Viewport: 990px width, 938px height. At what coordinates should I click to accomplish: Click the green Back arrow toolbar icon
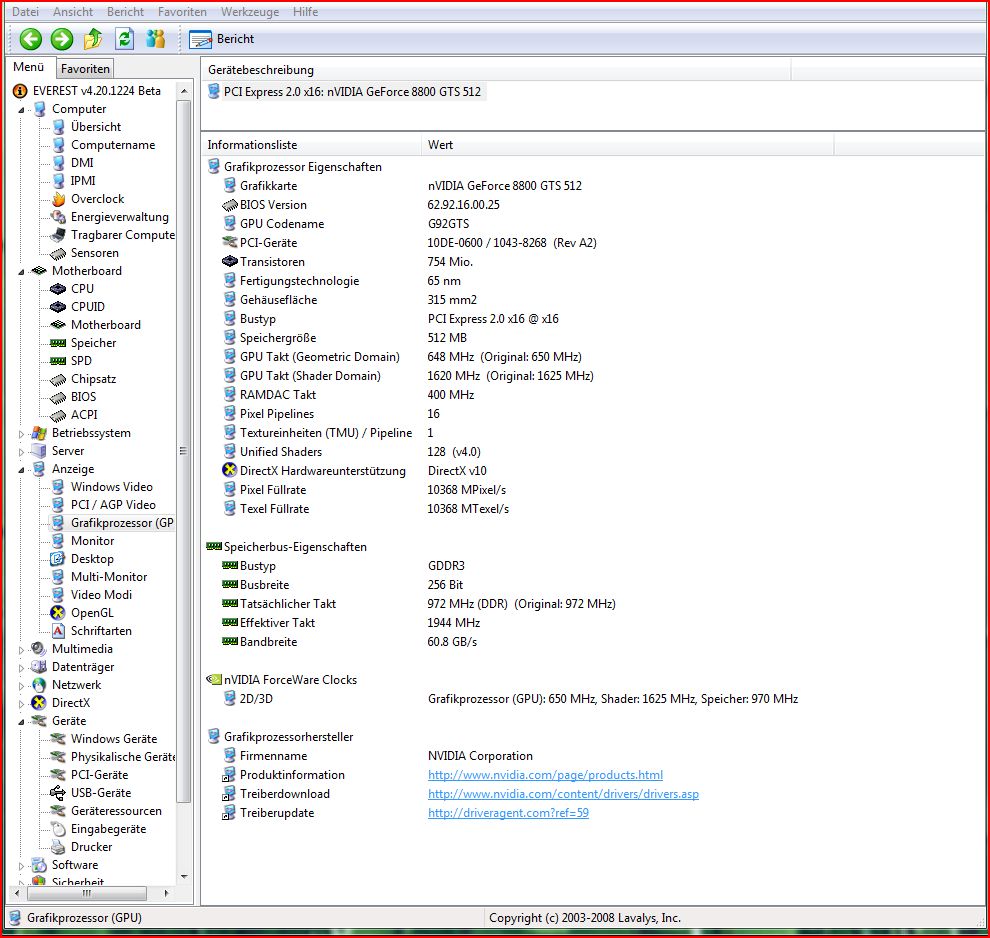point(30,39)
